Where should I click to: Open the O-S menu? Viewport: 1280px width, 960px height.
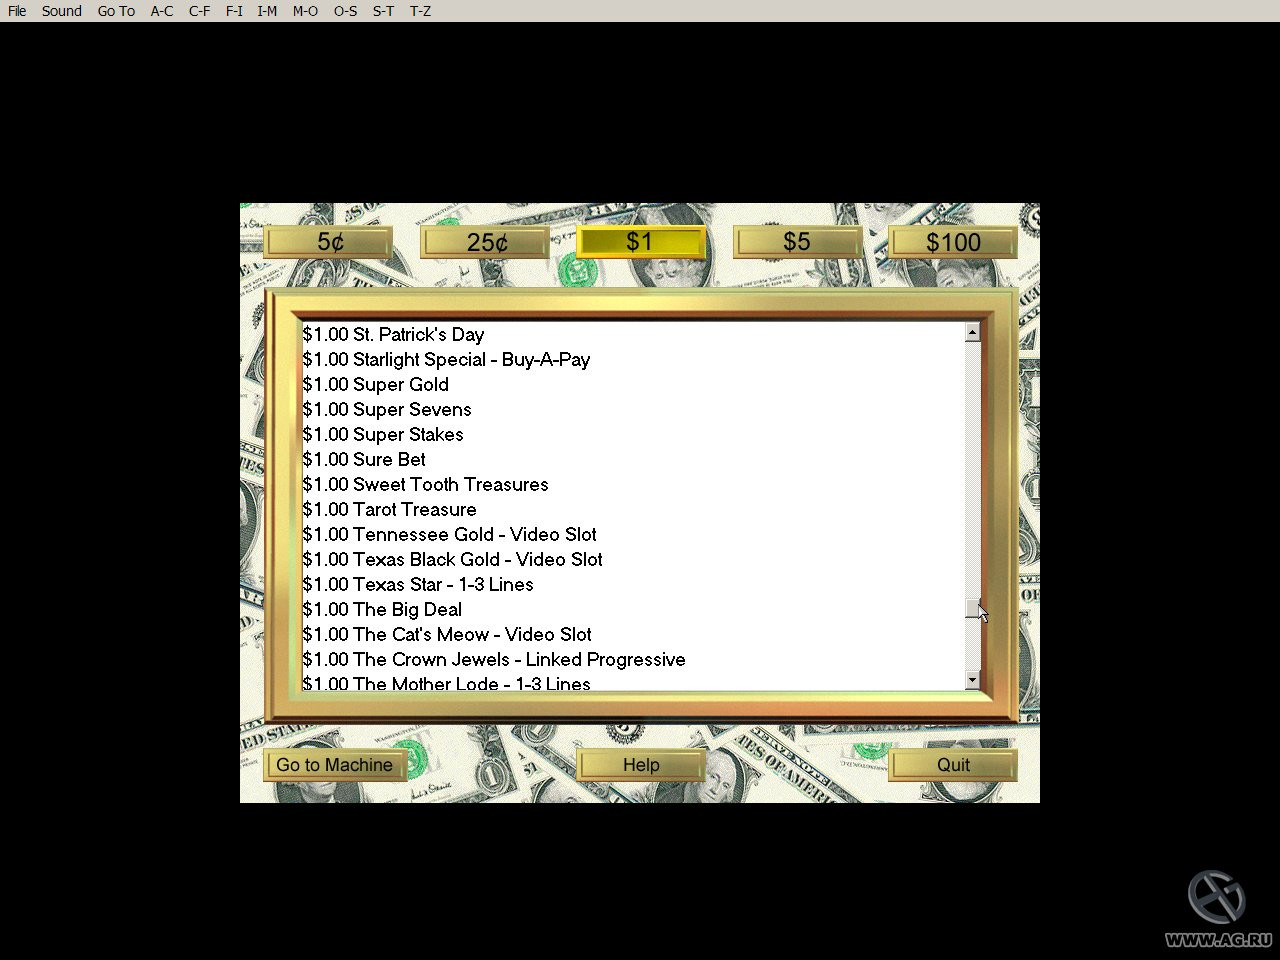[x=345, y=11]
